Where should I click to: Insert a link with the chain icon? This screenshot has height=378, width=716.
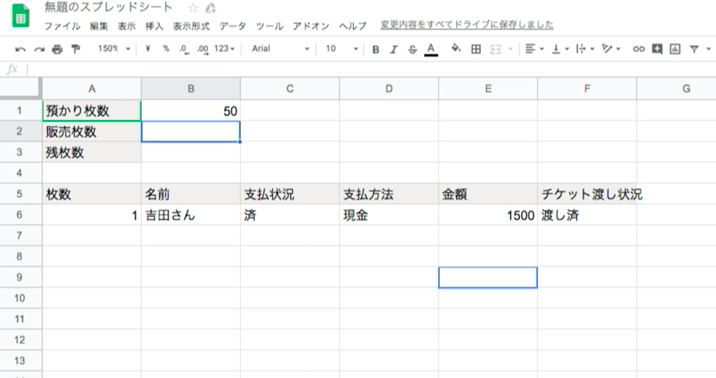point(638,49)
